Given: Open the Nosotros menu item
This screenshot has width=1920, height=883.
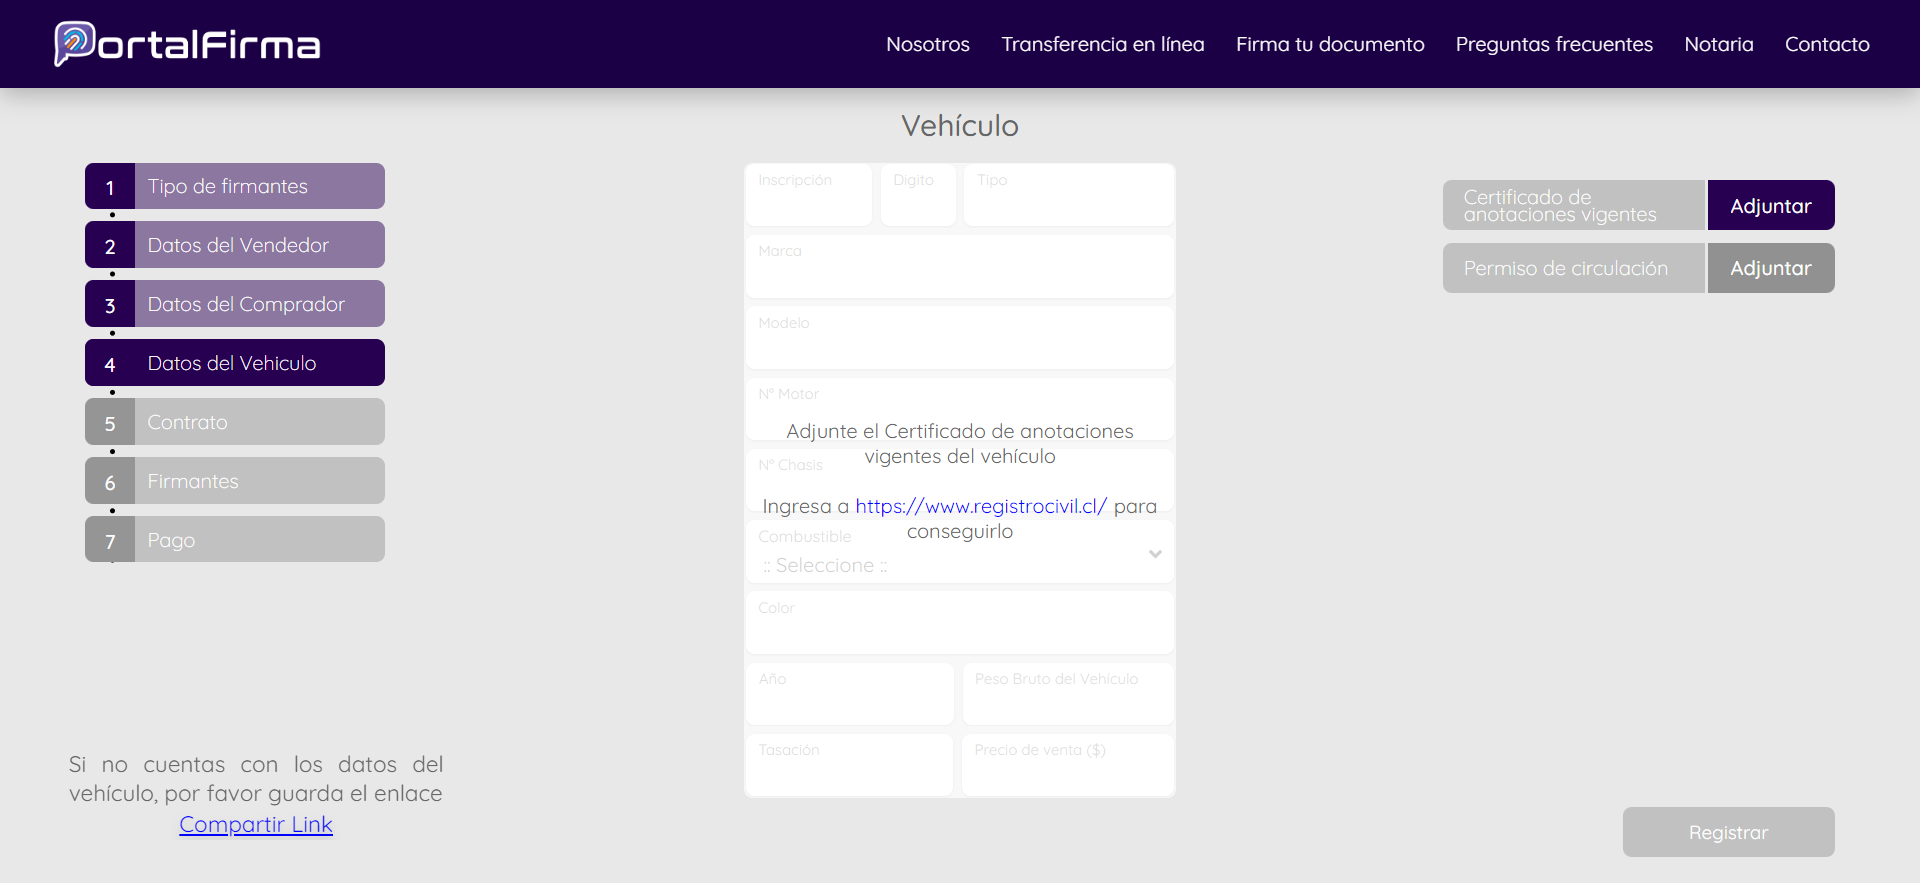Looking at the screenshot, I should pos(927,44).
